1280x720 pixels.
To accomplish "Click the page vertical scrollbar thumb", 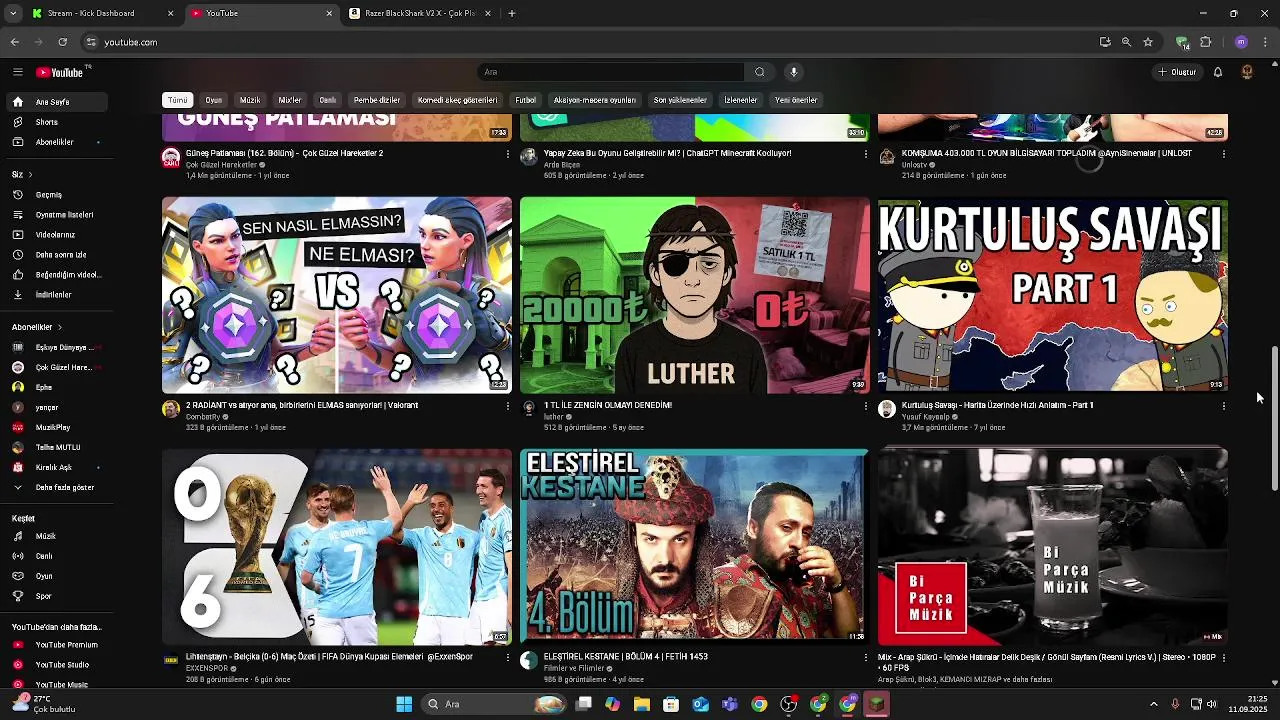I will coord(1274,418).
